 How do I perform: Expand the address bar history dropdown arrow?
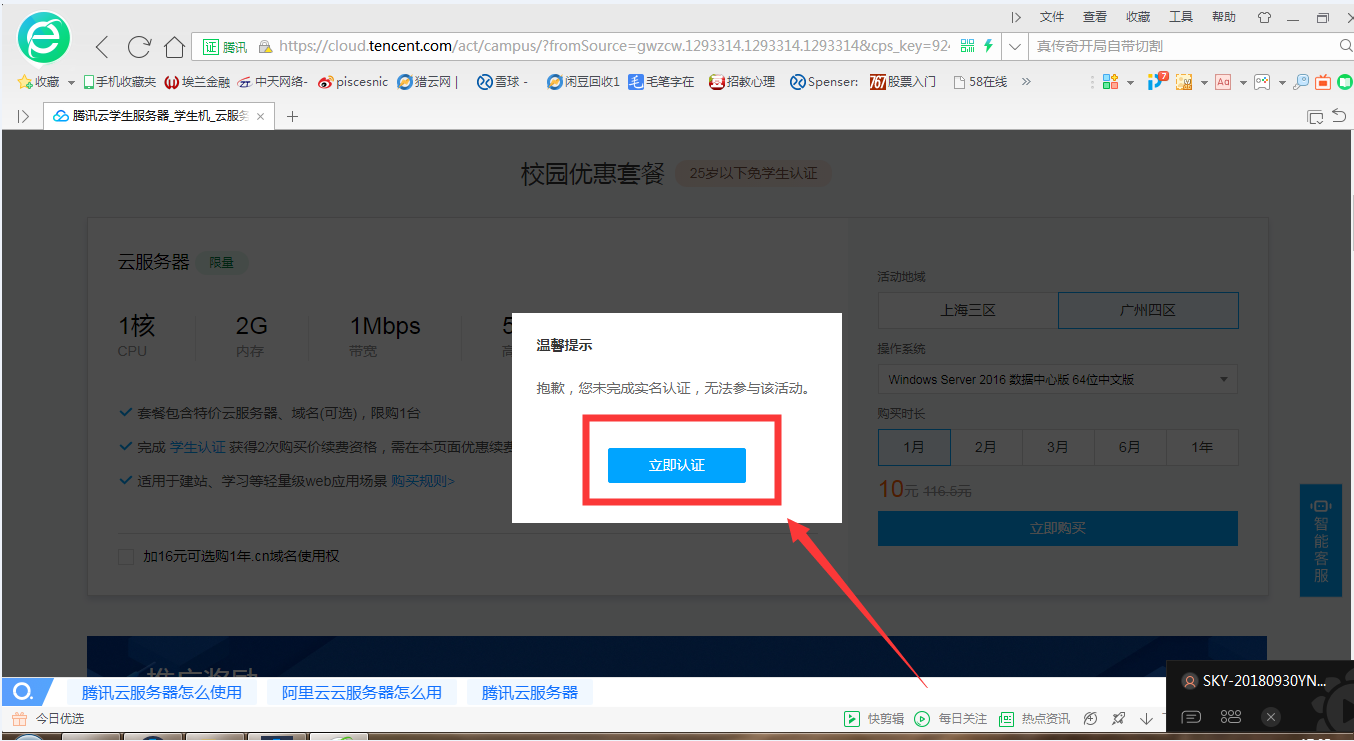tap(1015, 46)
